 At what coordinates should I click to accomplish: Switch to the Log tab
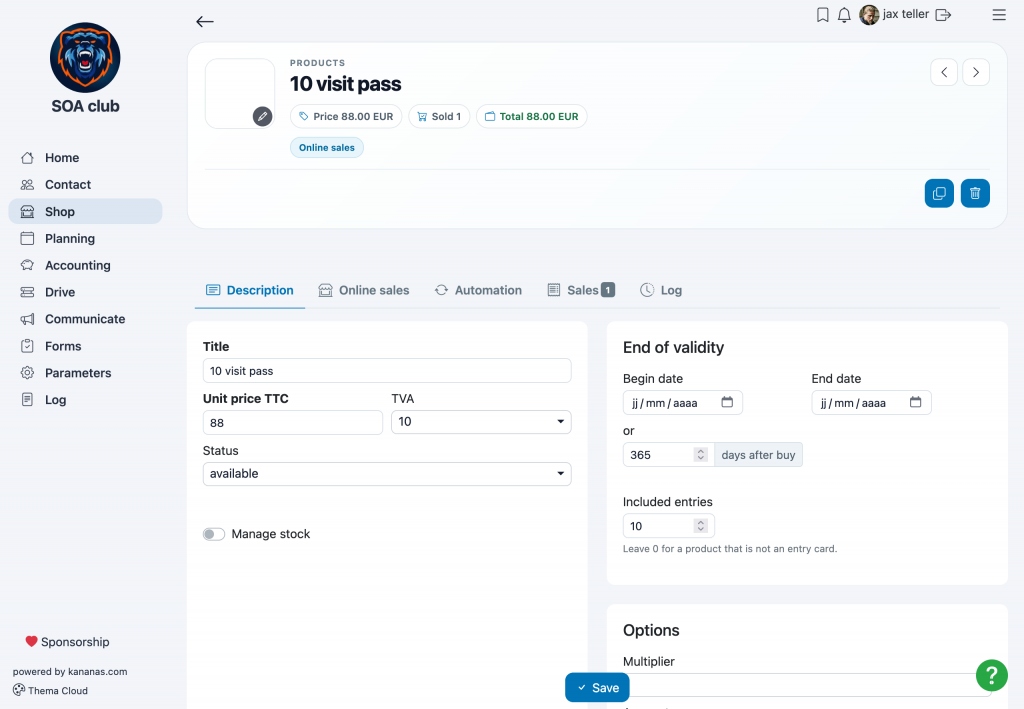click(x=661, y=291)
